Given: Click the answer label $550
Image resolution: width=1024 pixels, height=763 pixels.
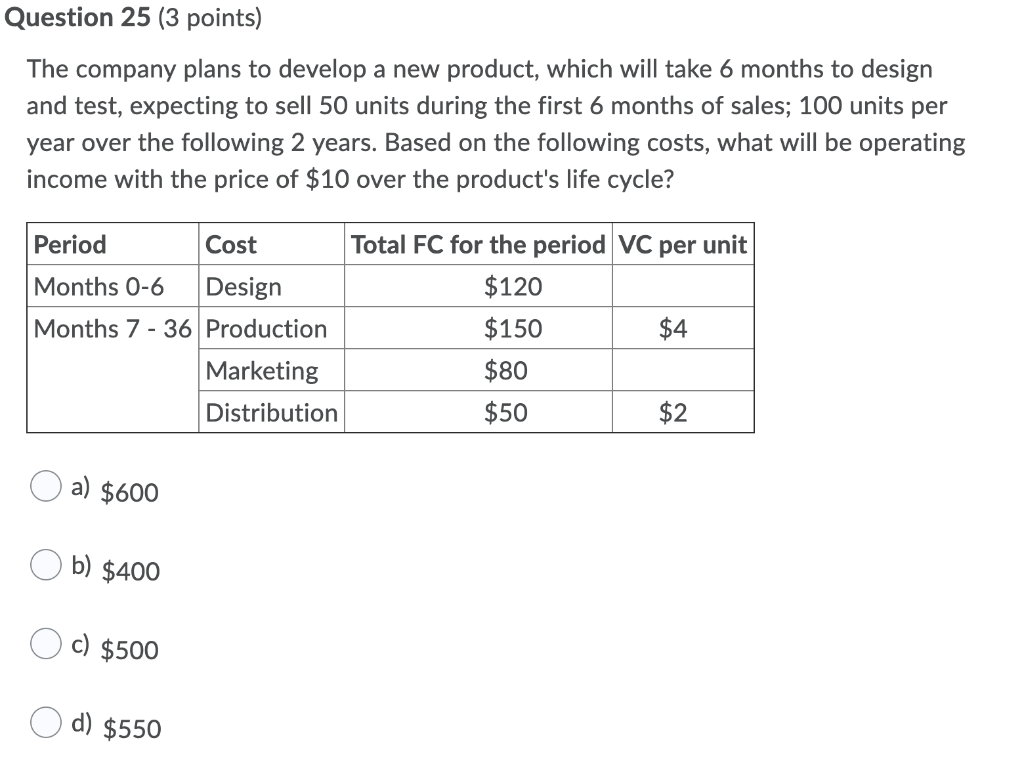Looking at the screenshot, I should (x=131, y=729).
